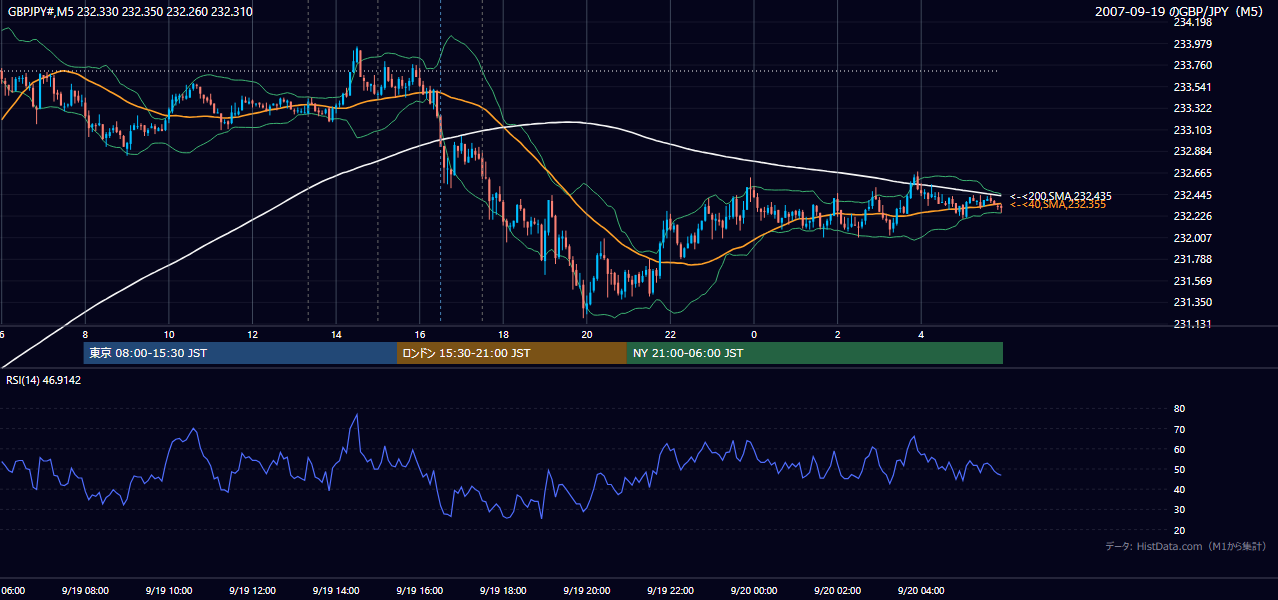Click hour label 8 on chart axis
This screenshot has height=600, width=1278.
(85, 334)
